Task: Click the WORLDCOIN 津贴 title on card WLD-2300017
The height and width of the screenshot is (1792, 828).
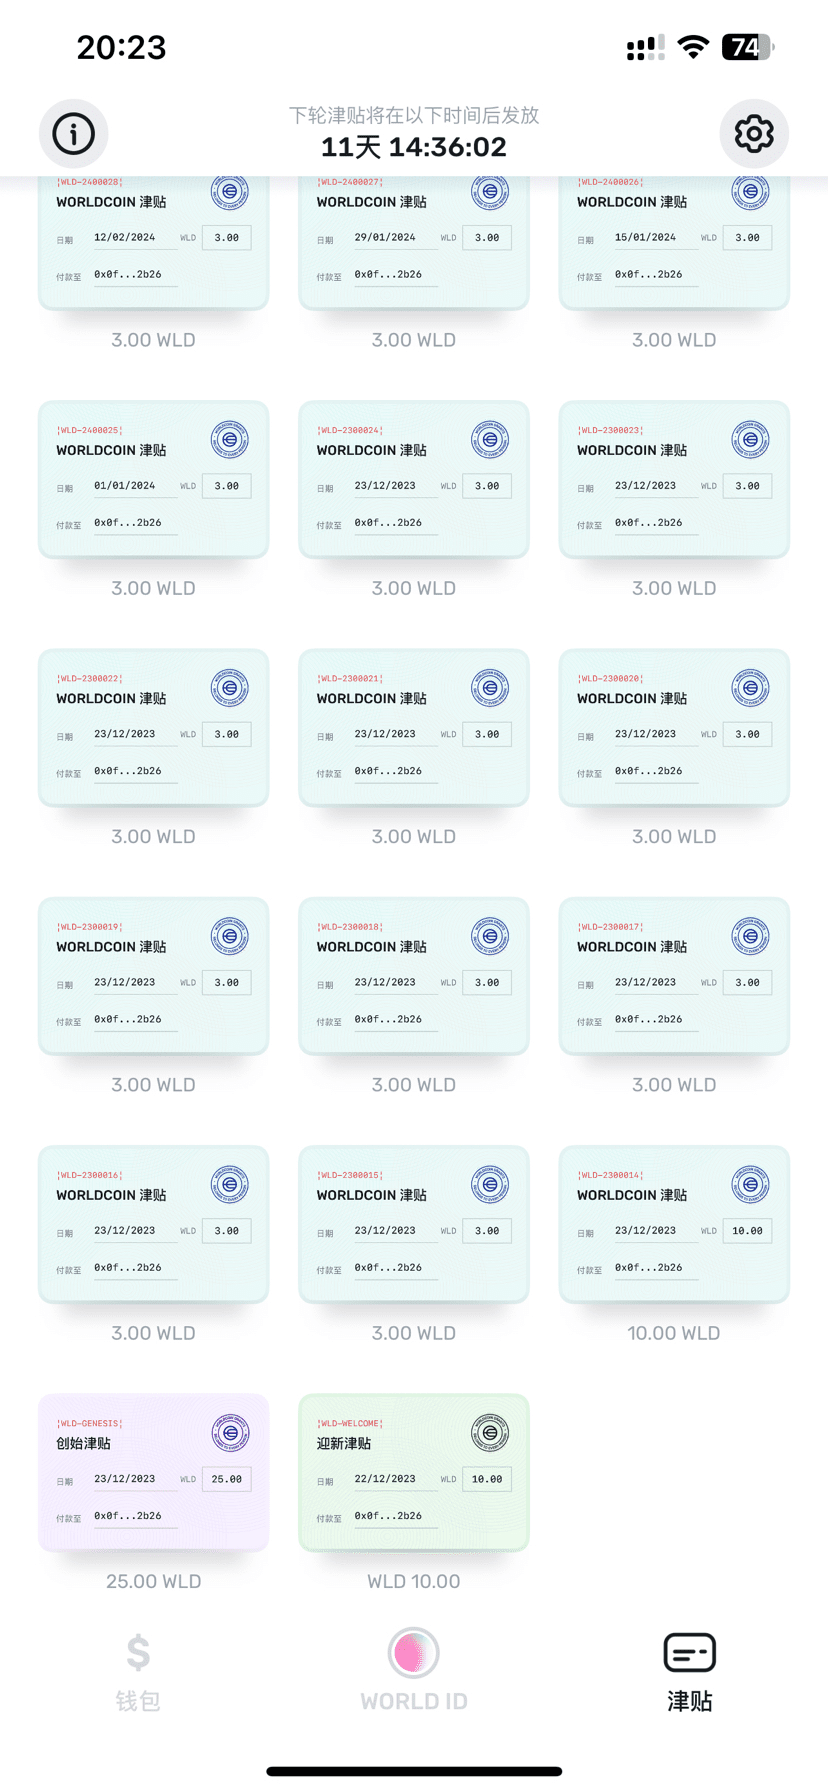Action: click(632, 947)
